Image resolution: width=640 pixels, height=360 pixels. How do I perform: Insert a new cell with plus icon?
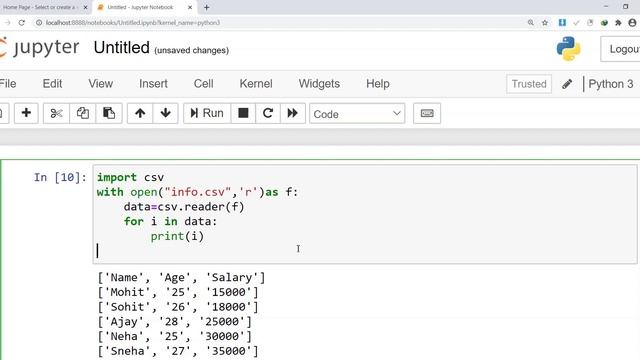click(27, 113)
